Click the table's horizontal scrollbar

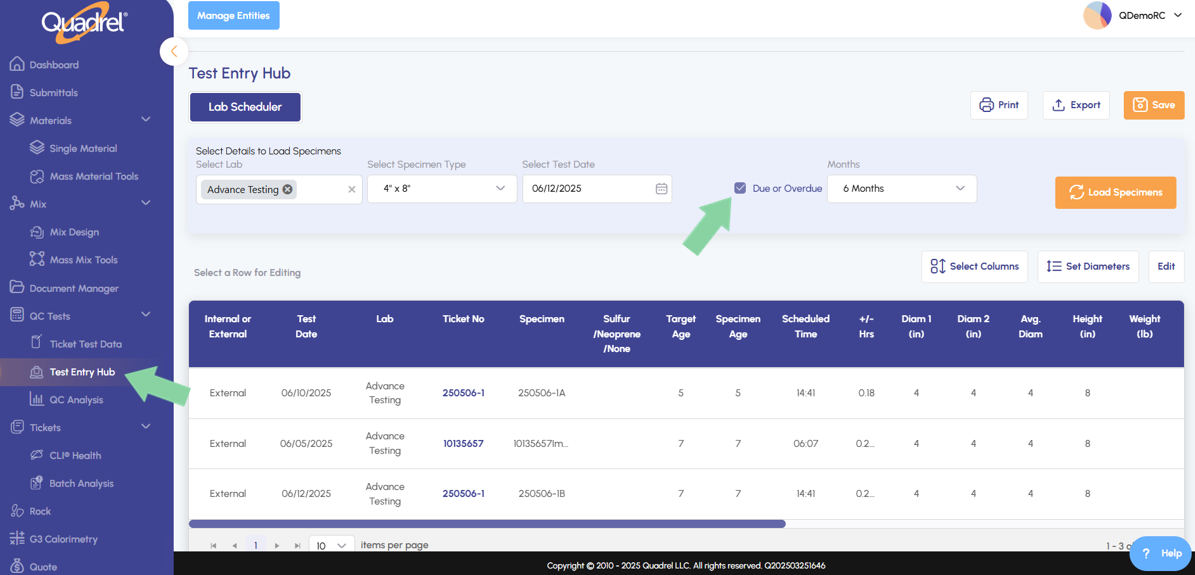tap(487, 524)
